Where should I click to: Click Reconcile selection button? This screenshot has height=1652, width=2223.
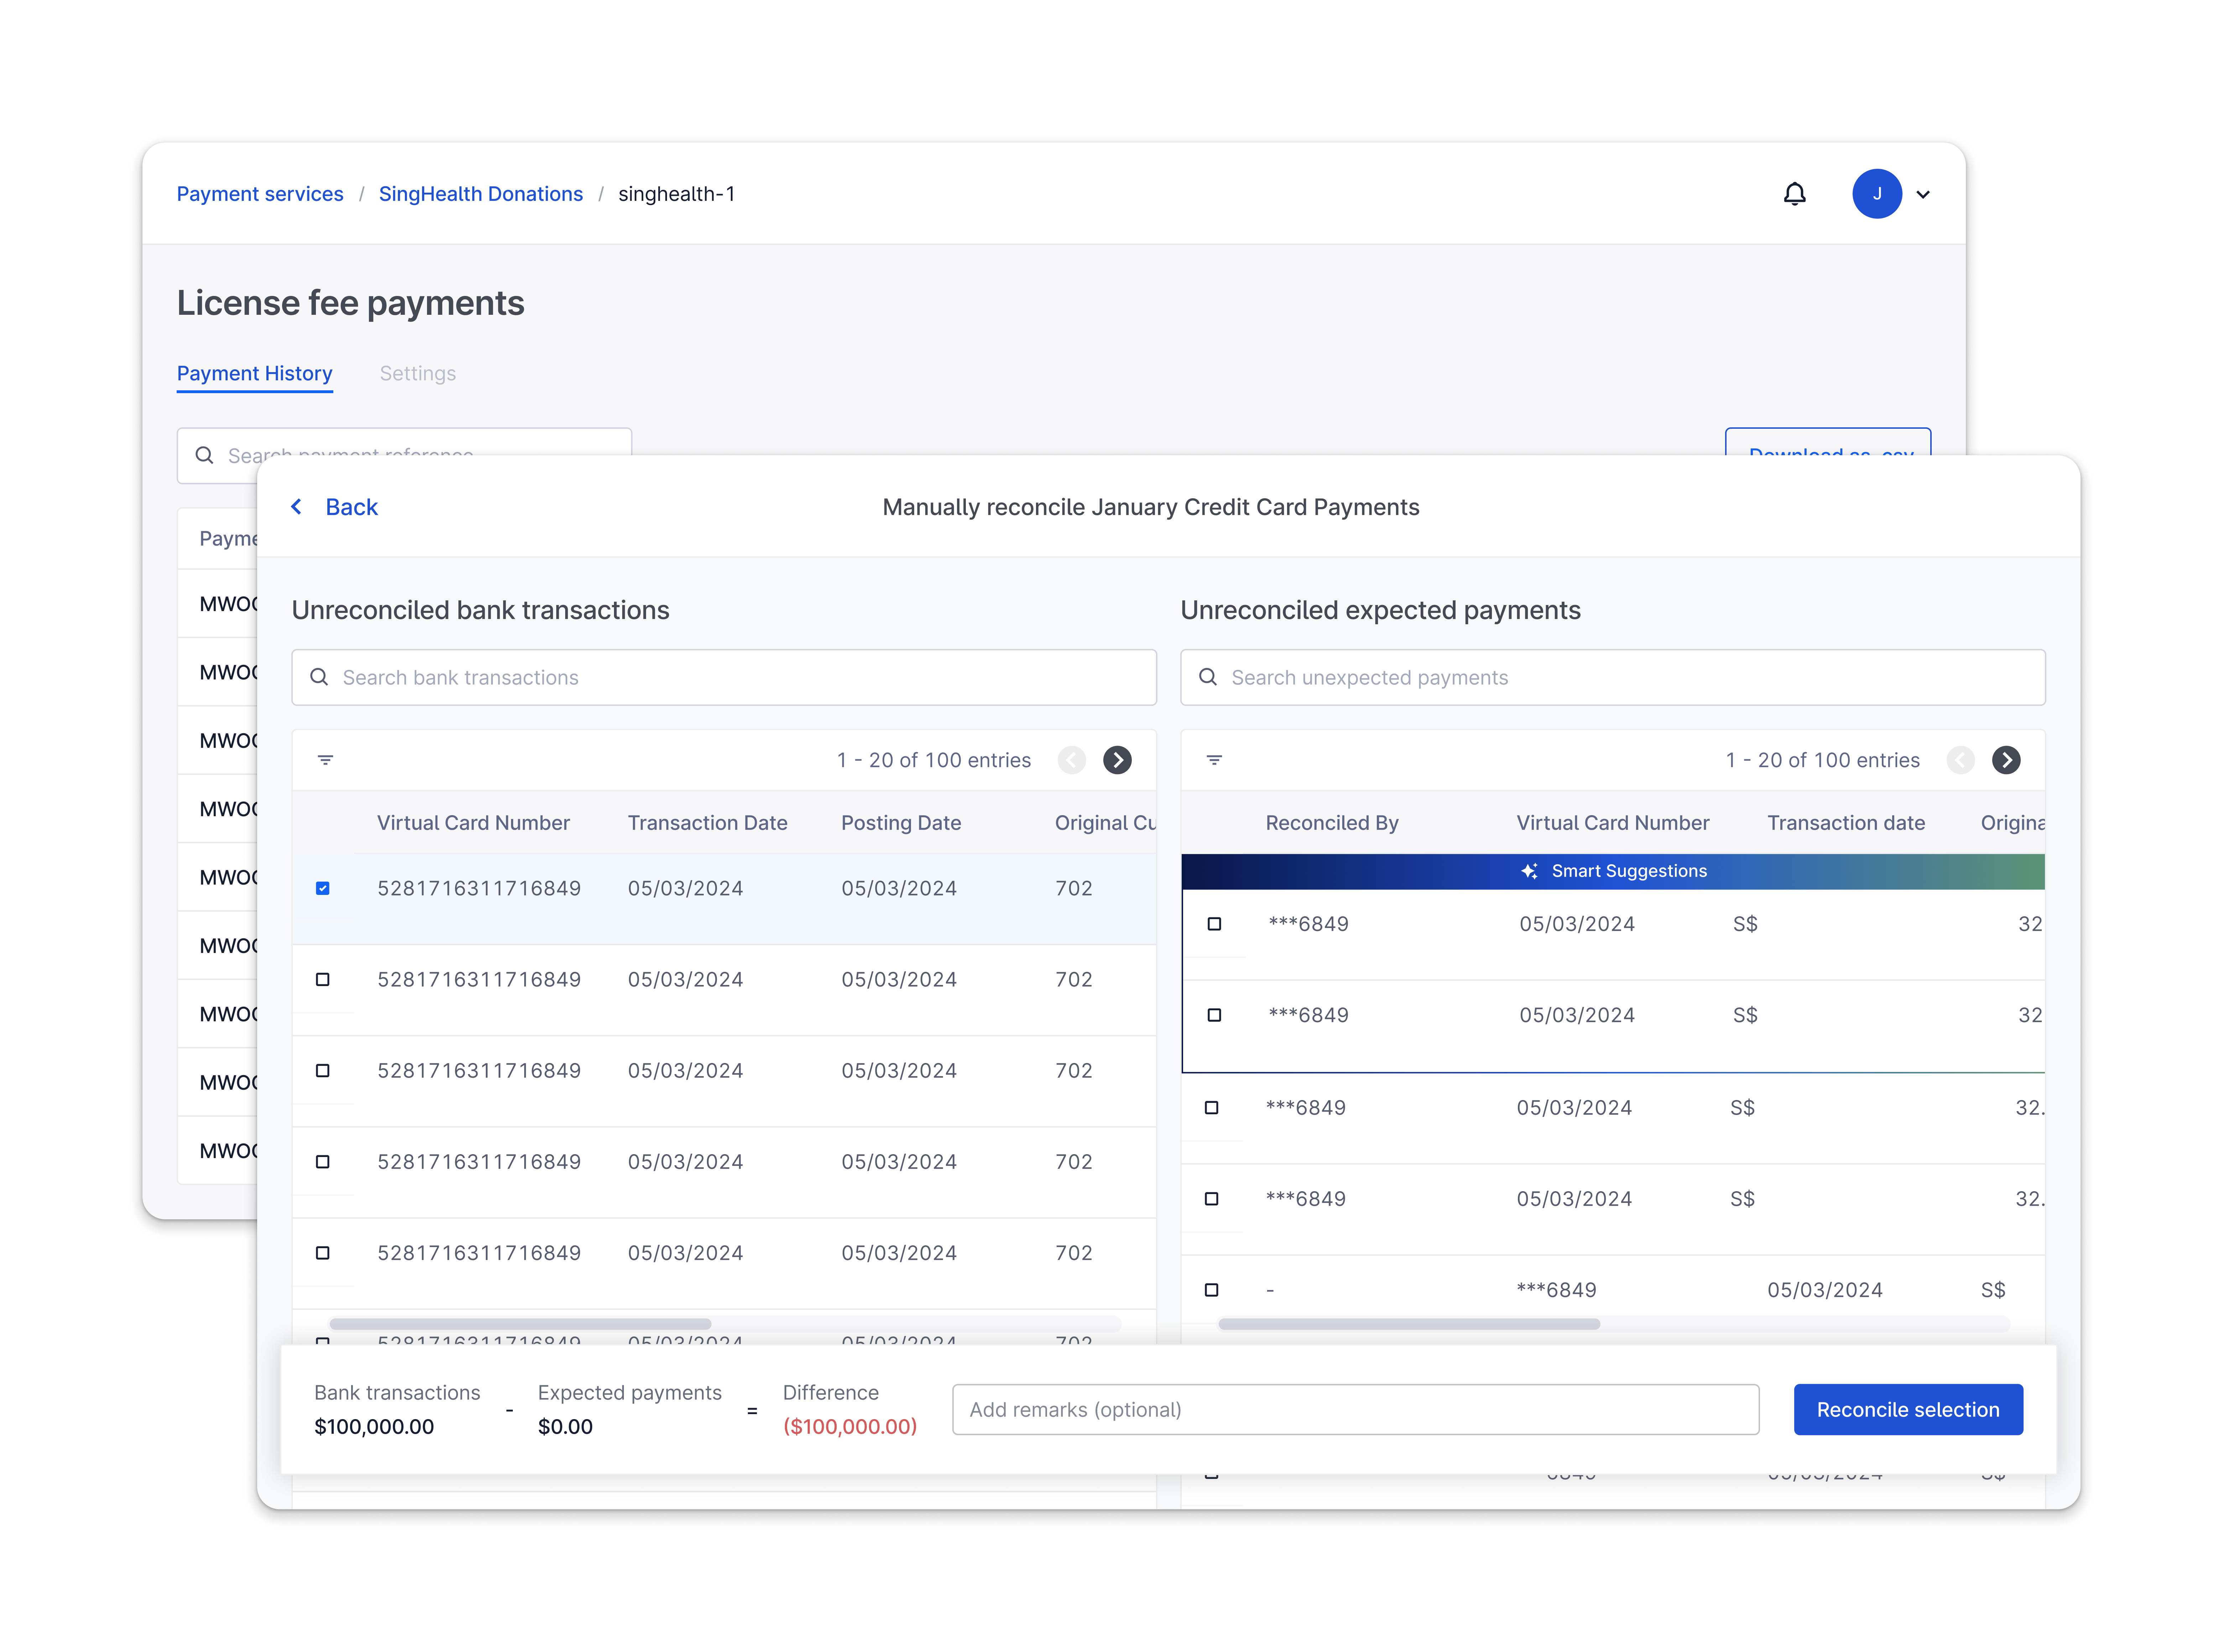[1907, 1409]
